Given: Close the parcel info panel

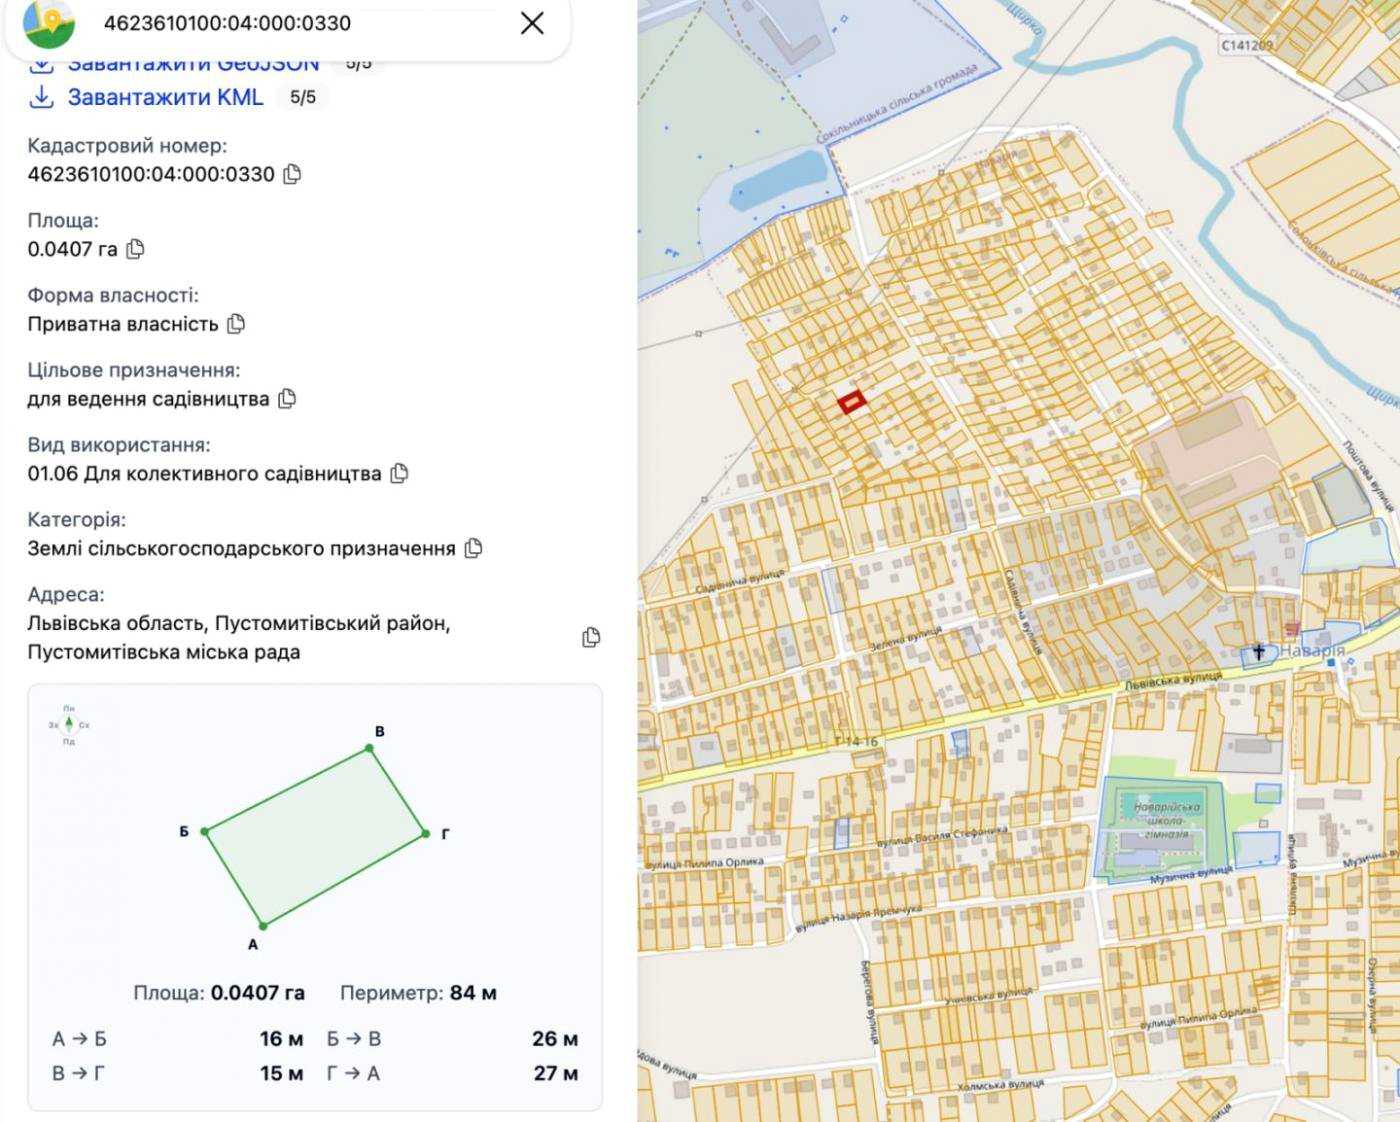Looking at the screenshot, I should [x=532, y=23].
